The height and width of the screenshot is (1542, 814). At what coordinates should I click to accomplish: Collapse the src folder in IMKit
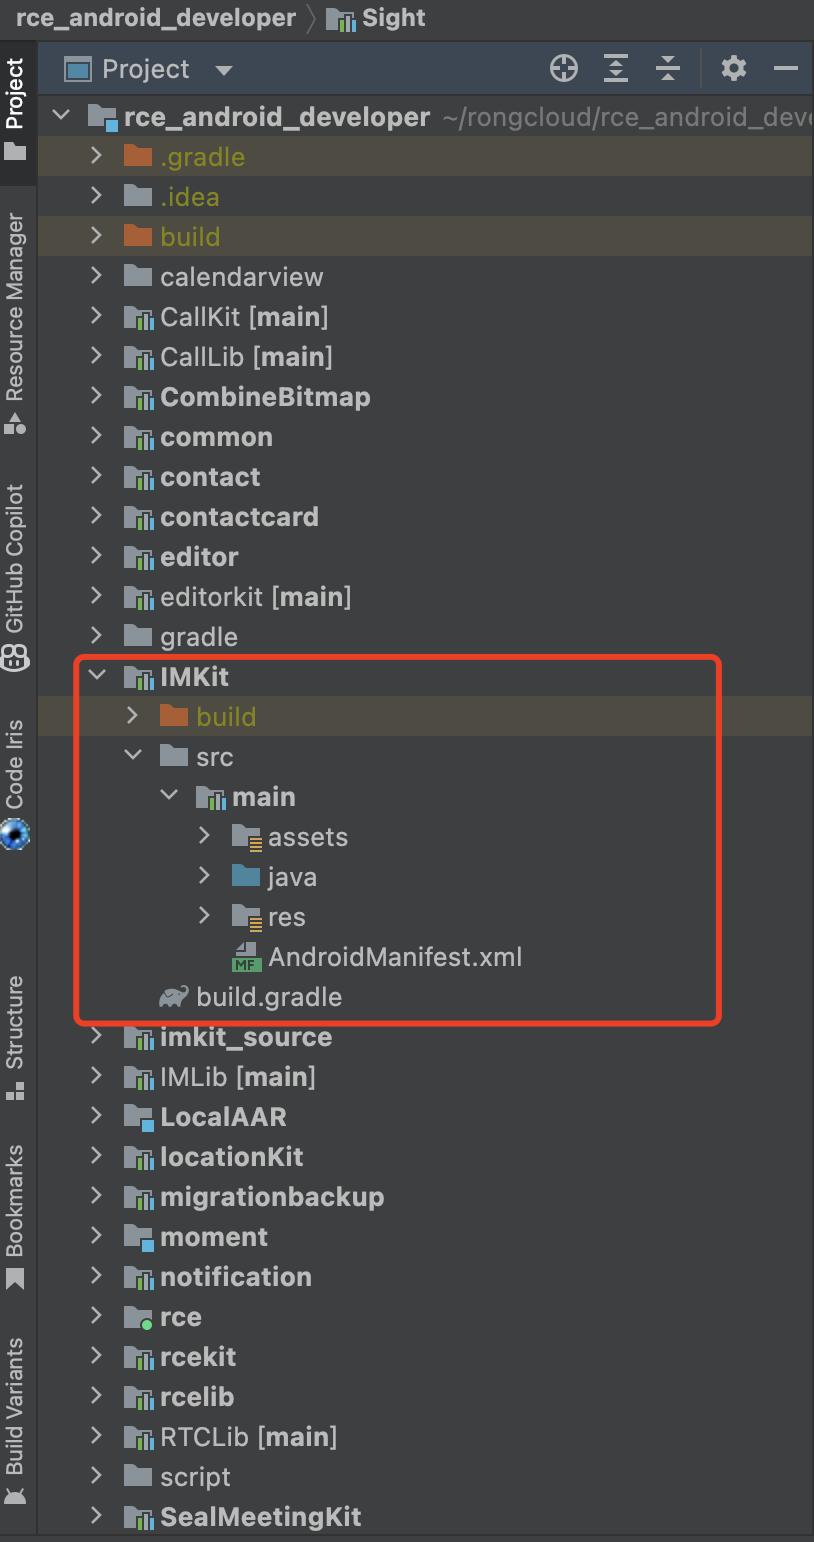click(133, 756)
